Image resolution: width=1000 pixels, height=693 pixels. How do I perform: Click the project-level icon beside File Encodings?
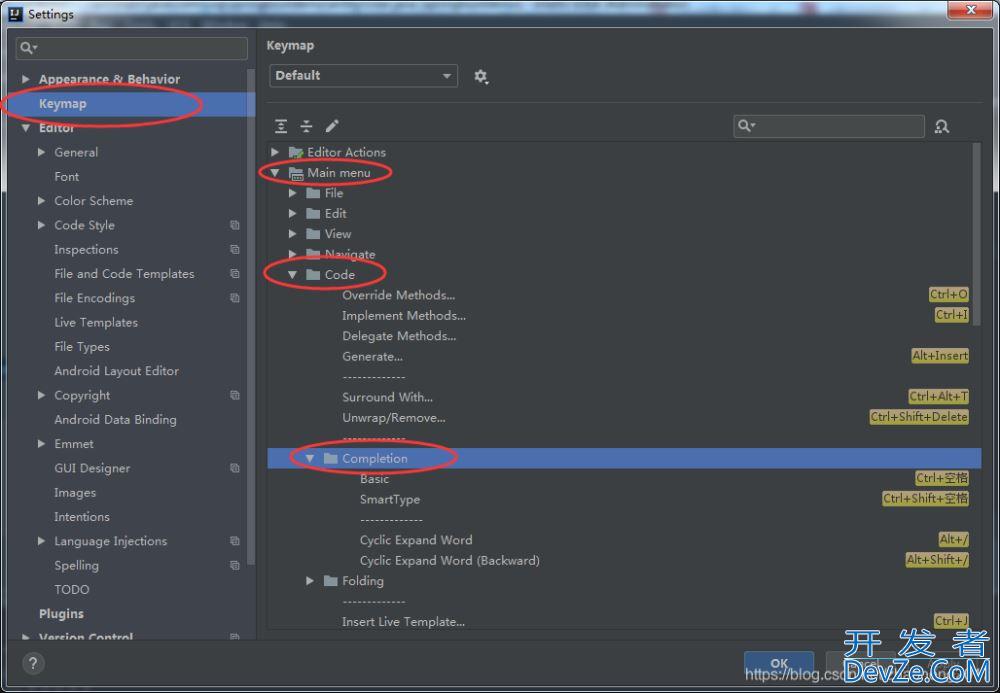[235, 298]
